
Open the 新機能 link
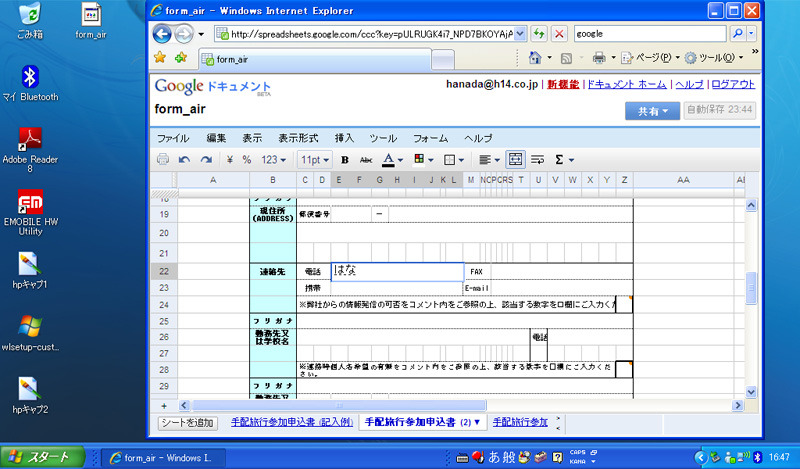point(563,84)
